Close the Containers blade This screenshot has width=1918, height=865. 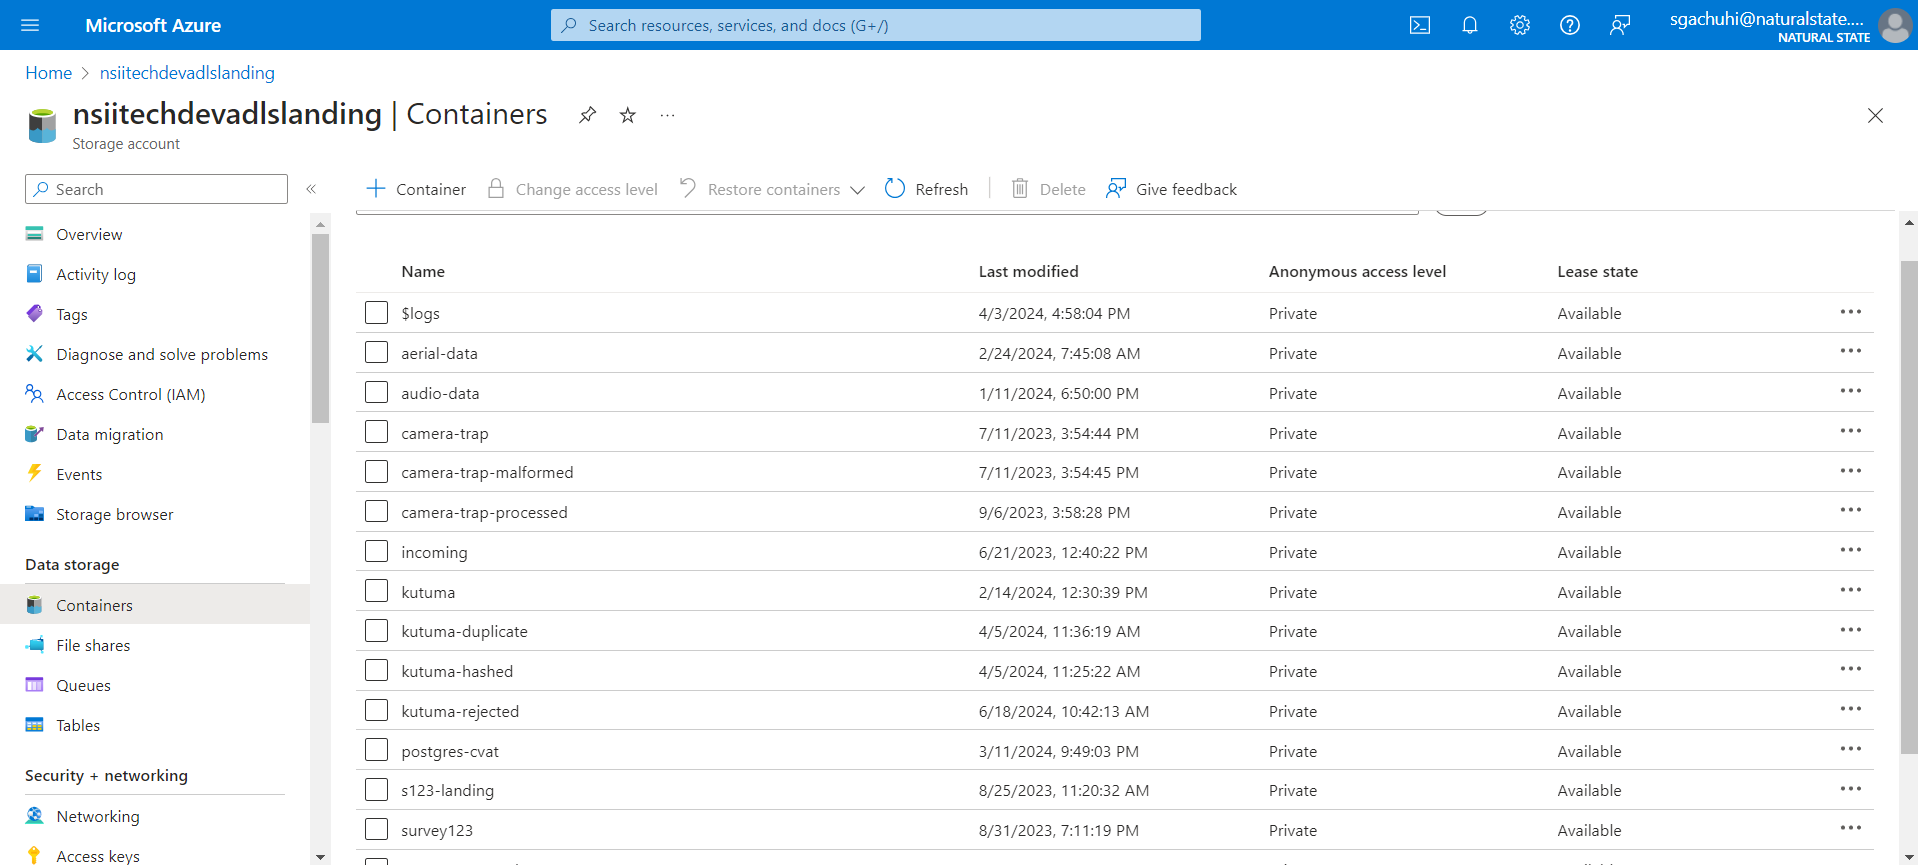point(1875,115)
